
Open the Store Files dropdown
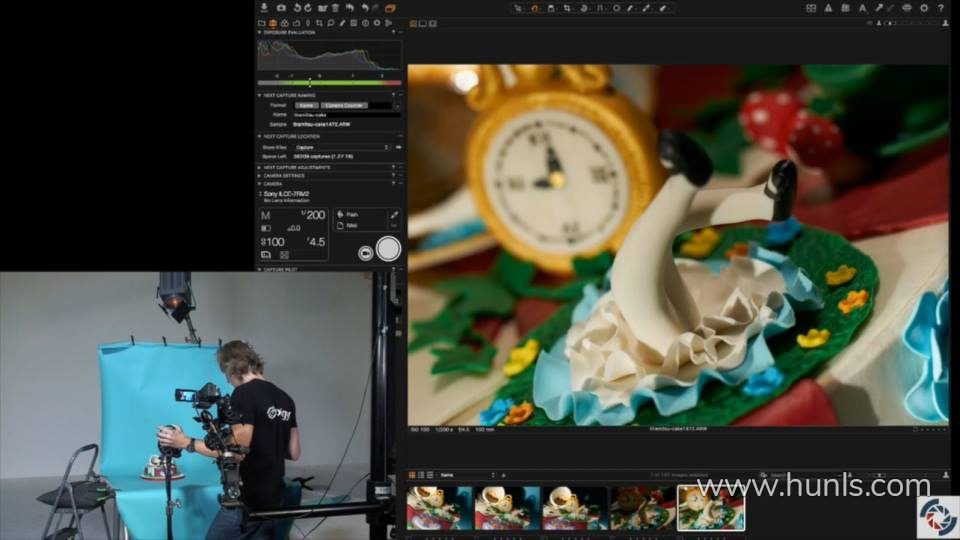[342, 148]
